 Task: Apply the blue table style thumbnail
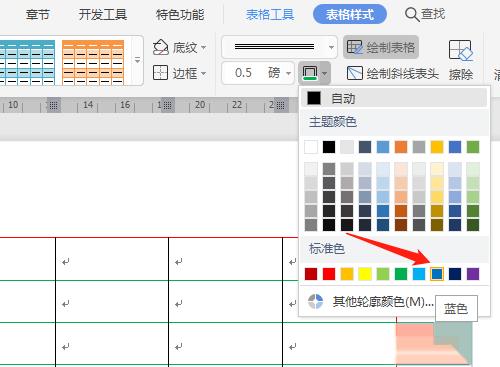point(27,62)
